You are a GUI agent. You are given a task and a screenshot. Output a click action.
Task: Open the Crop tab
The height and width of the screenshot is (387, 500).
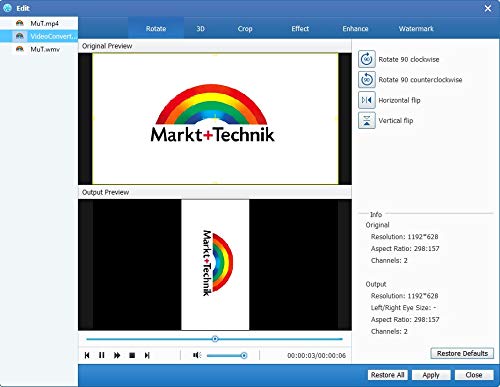click(245, 29)
